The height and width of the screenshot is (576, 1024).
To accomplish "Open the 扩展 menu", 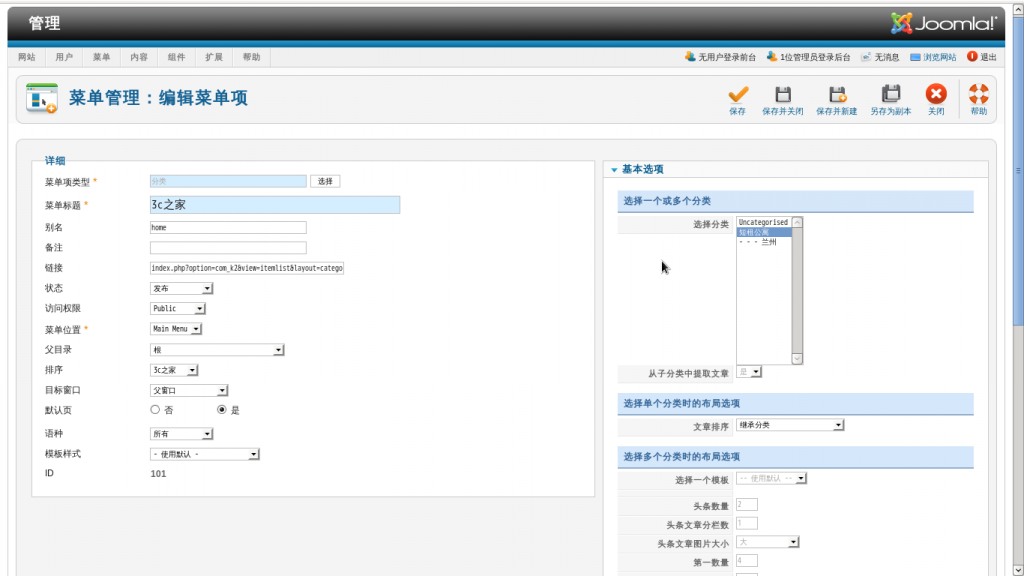I will coord(214,57).
